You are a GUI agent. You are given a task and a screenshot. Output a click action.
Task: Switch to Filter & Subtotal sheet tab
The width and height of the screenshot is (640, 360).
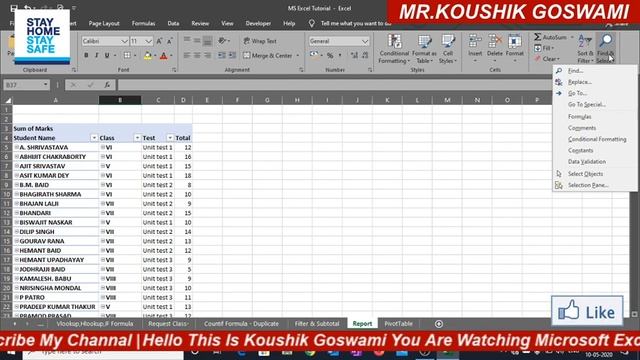[x=317, y=324]
